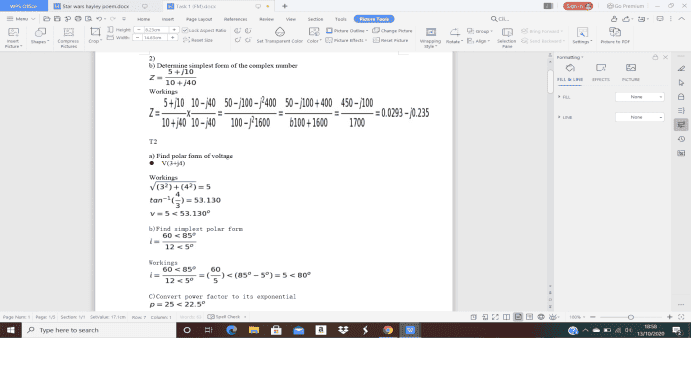
Task: Switch to the Page Layout ribbon tab
Action: [199, 19]
